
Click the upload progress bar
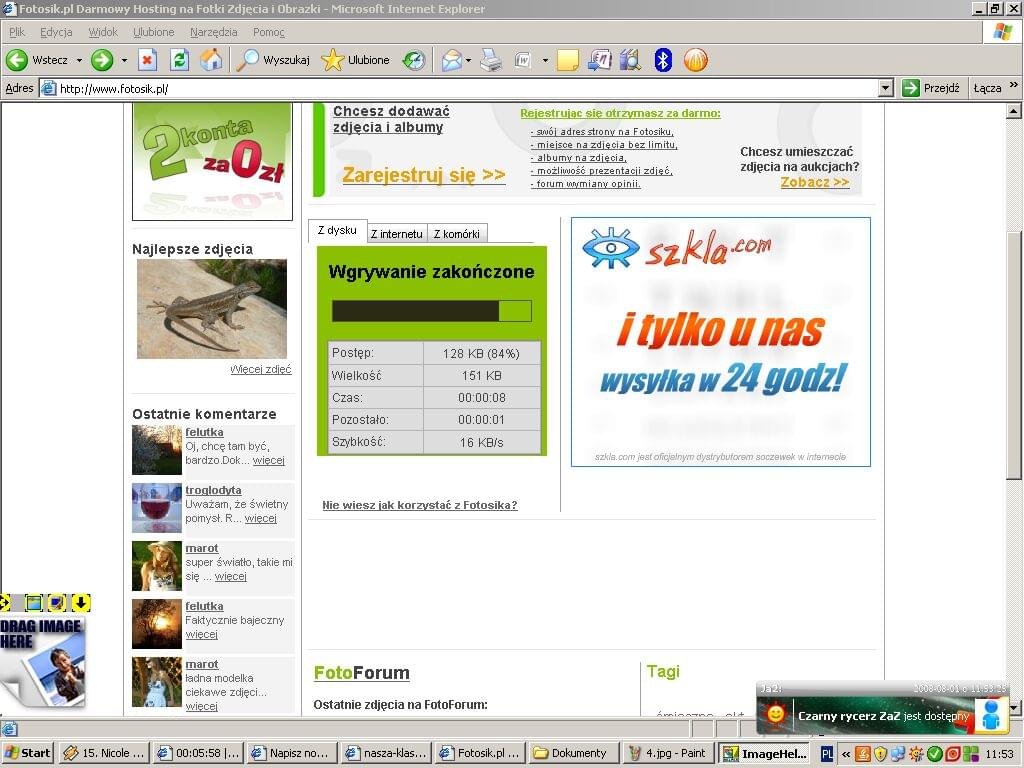tap(432, 311)
